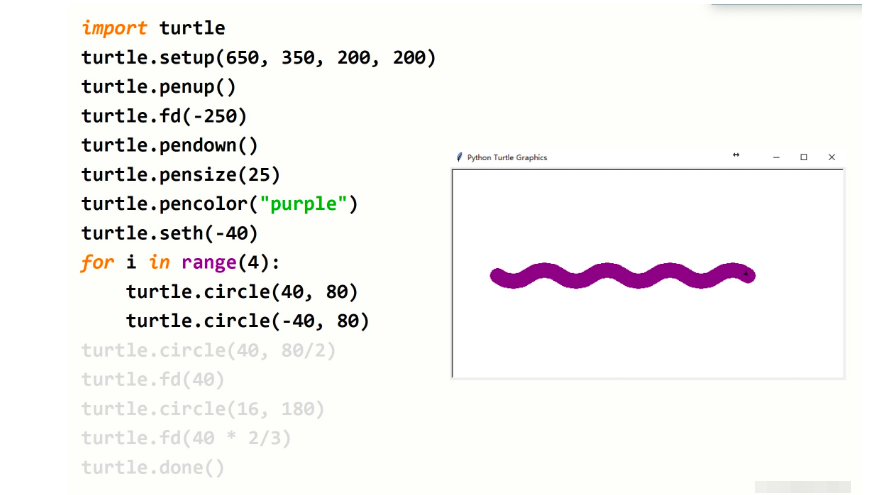Click the for i in range(4) line
This screenshot has width=886, height=495.
click(181, 263)
